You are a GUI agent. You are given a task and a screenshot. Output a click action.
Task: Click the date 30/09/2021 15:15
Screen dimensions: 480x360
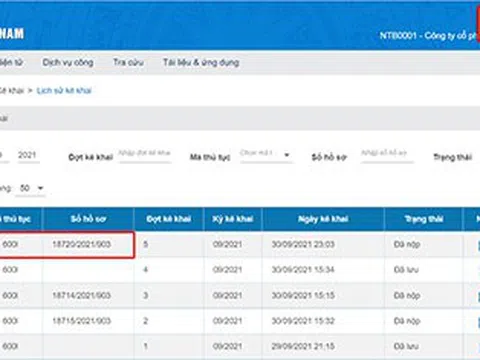coord(303,295)
